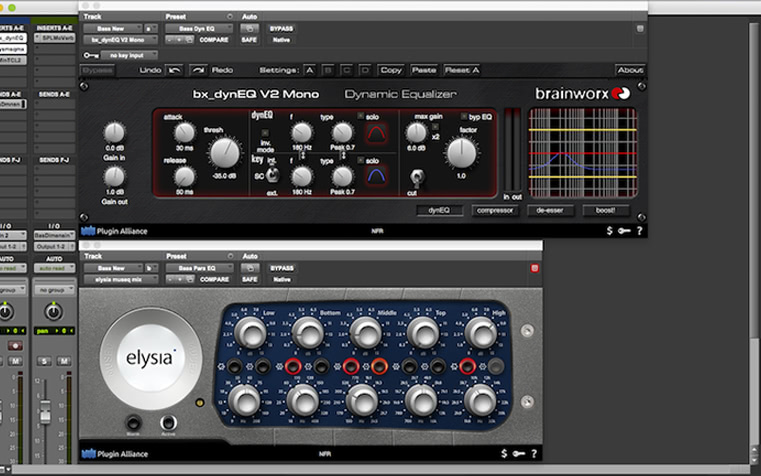Screen dimensions: 761x476
Task: Click the preset save icon in bx_dynEQ header
Action: coord(190,40)
